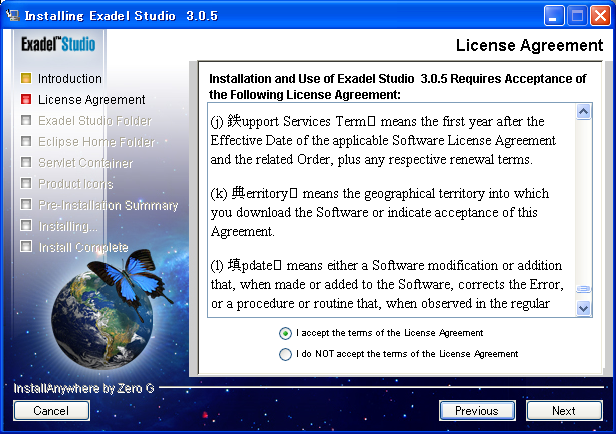Screen dimensions: 616x434
Task: Click the Eclipse Home Folder step label
Action: click(x=96, y=142)
